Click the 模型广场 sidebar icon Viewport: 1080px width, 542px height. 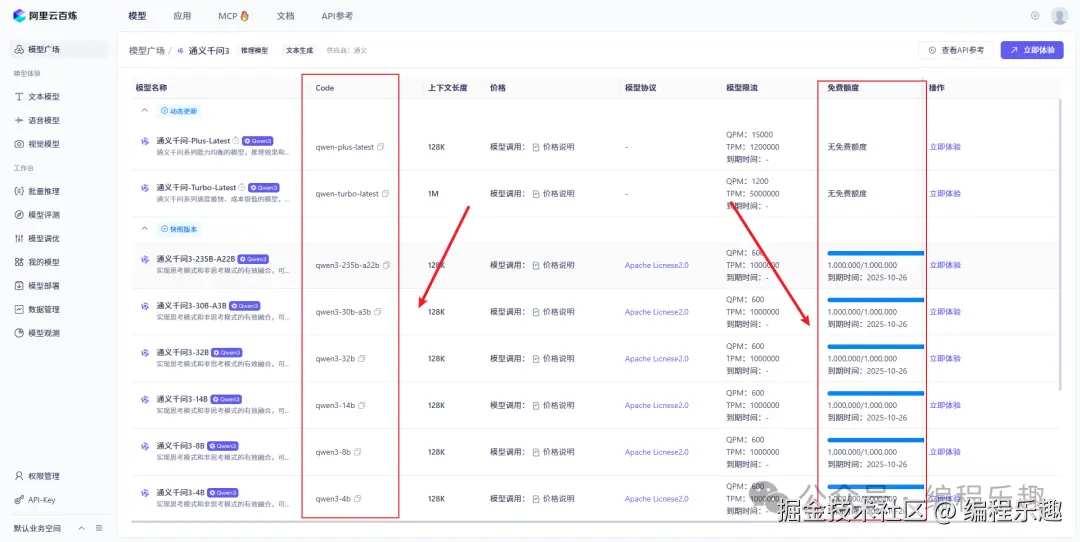pos(19,50)
